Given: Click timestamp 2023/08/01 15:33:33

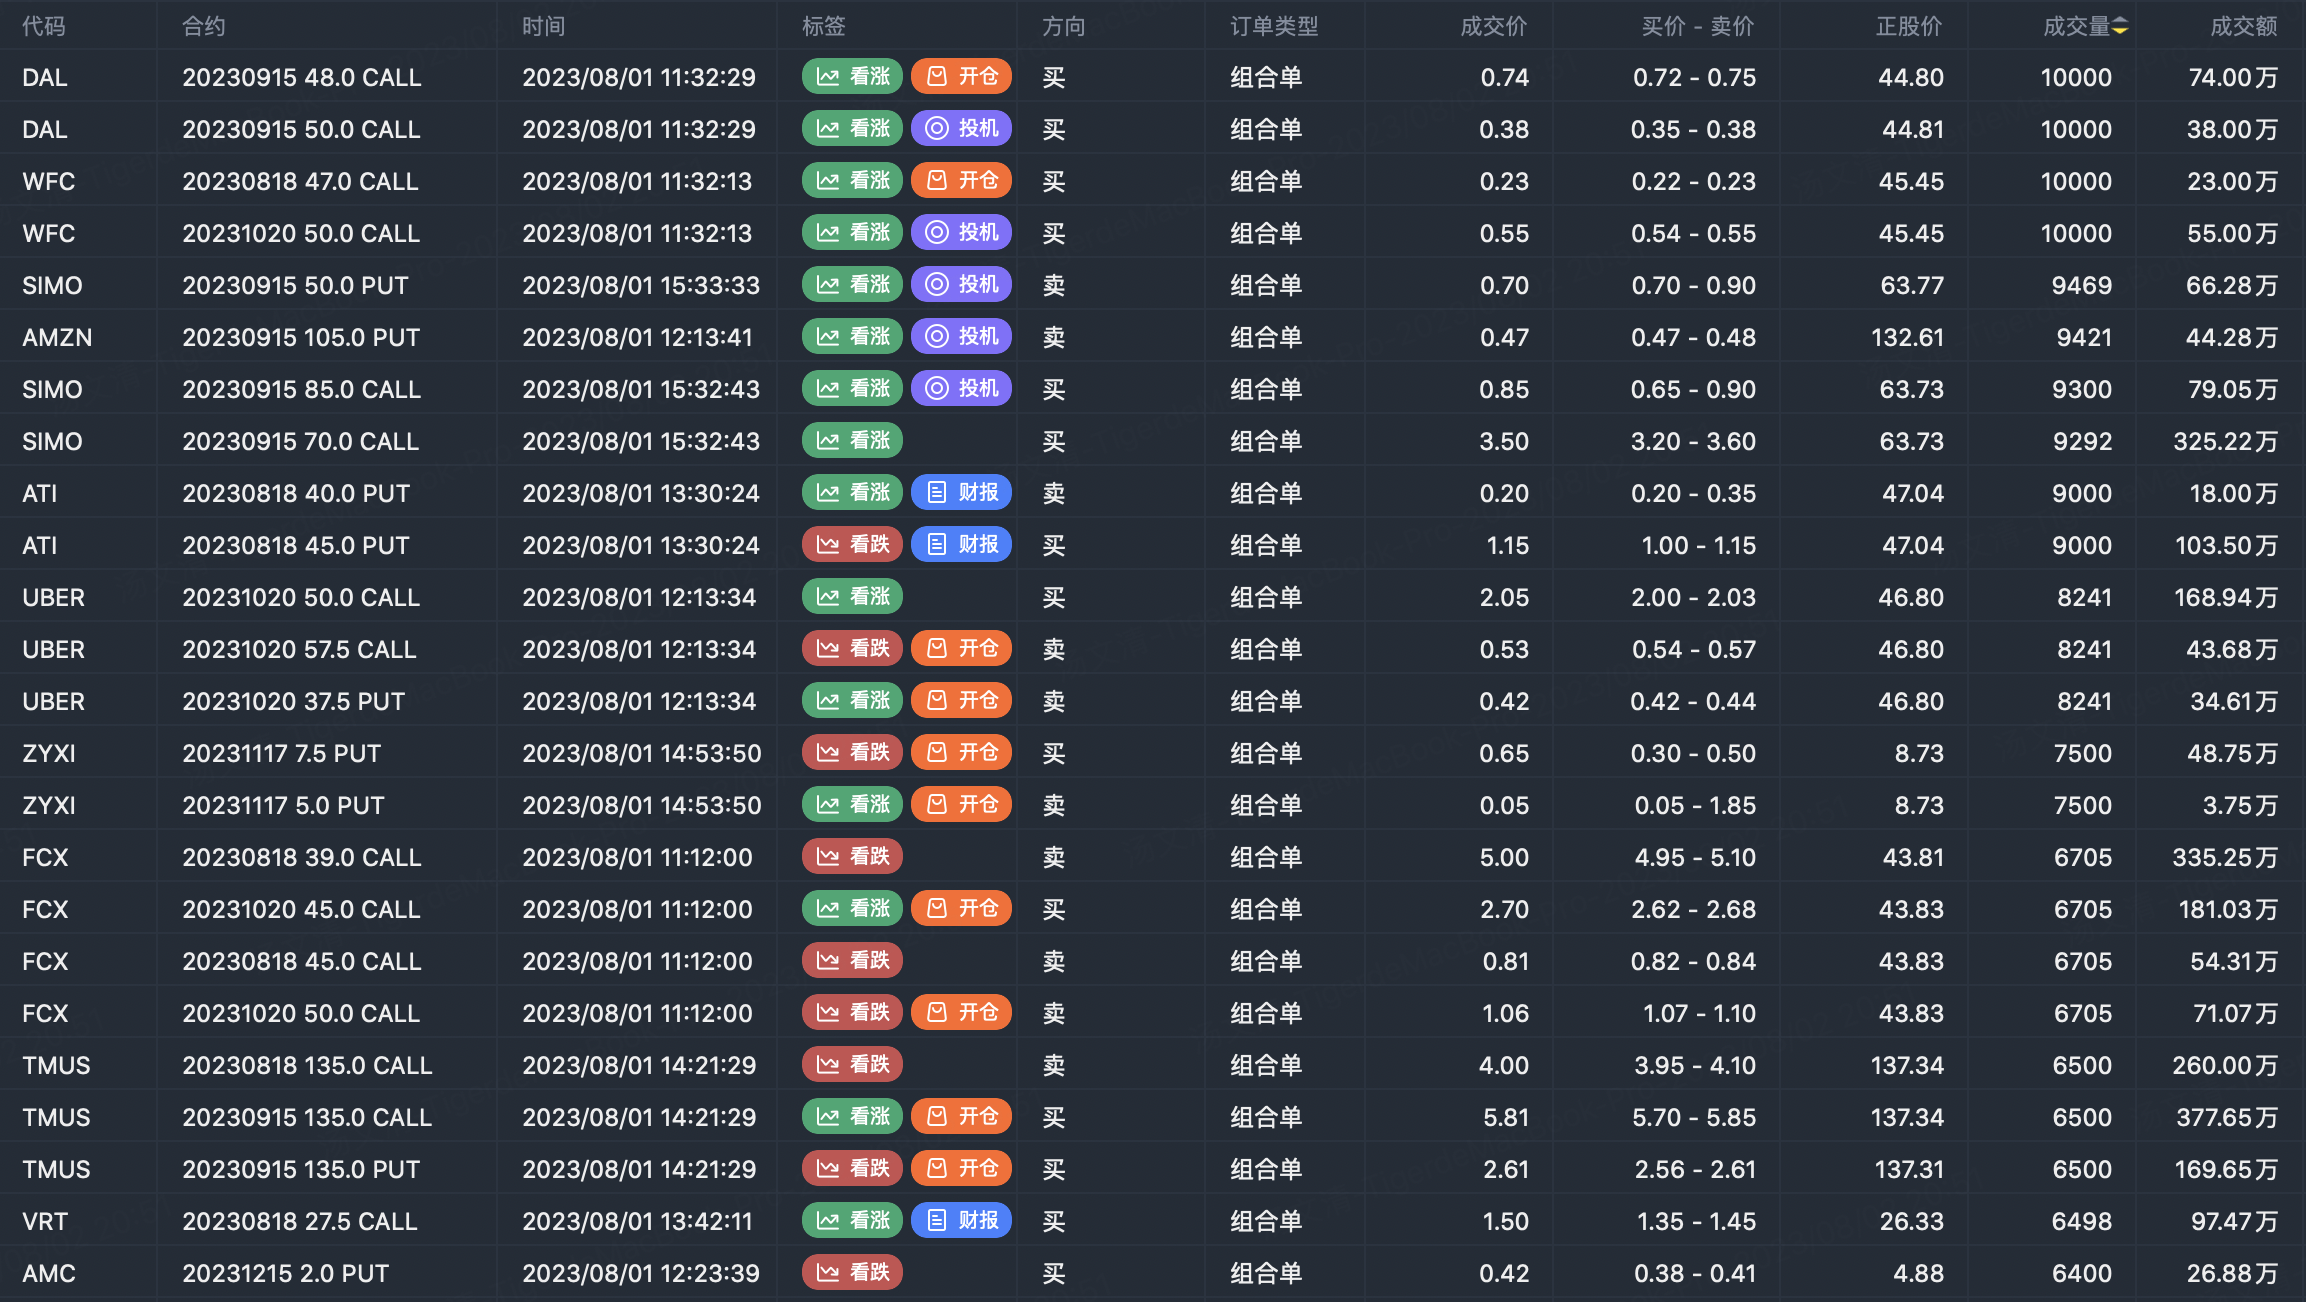Looking at the screenshot, I should (x=641, y=285).
